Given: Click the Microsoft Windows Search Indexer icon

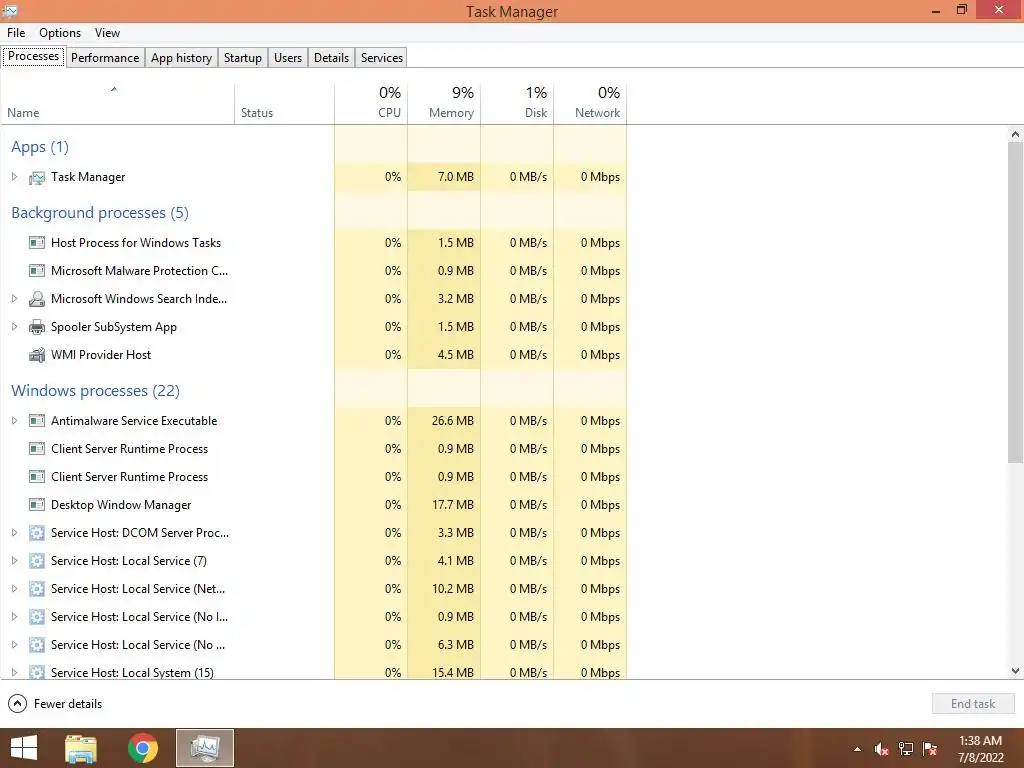Looking at the screenshot, I should [37, 299].
